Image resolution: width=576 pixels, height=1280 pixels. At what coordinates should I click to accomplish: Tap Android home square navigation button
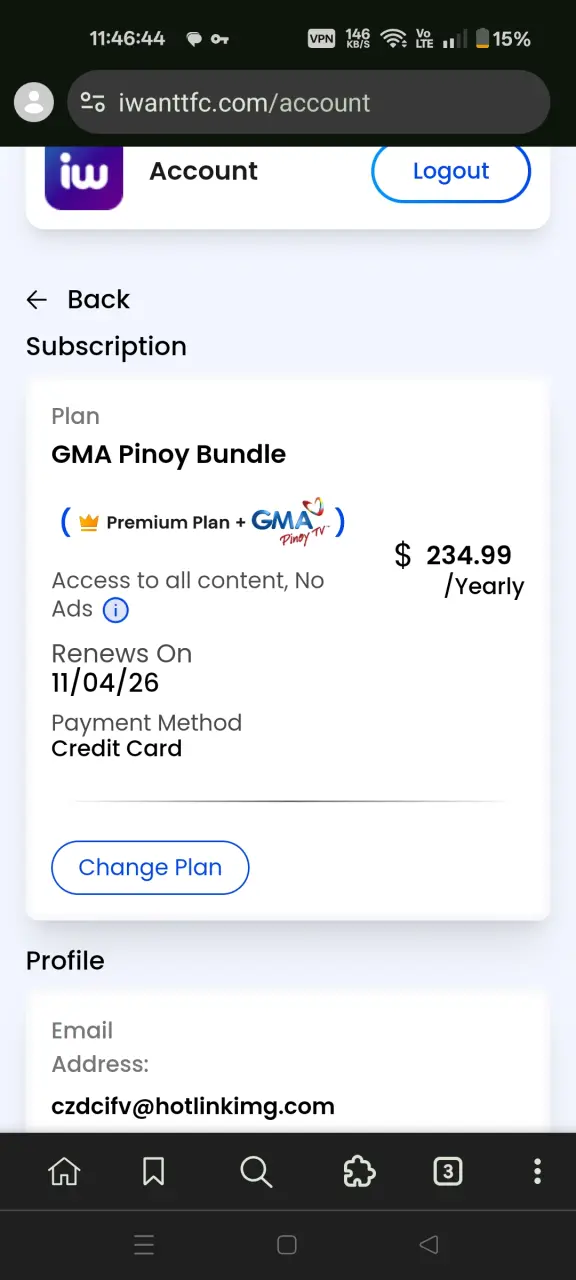click(x=287, y=1245)
